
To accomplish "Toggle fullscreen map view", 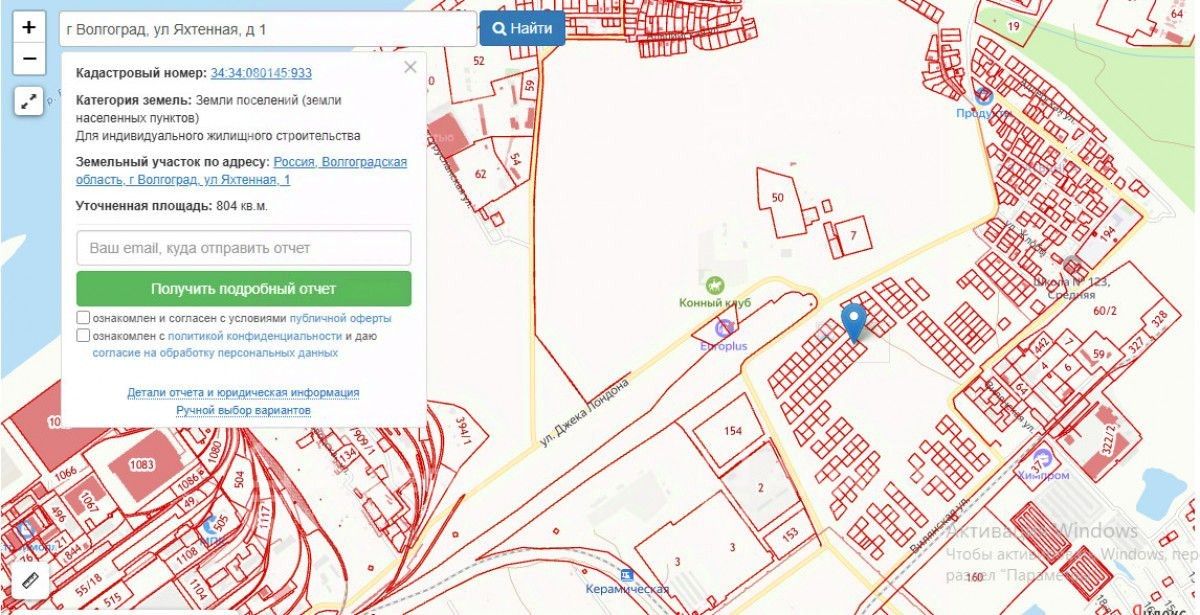I will point(29,100).
